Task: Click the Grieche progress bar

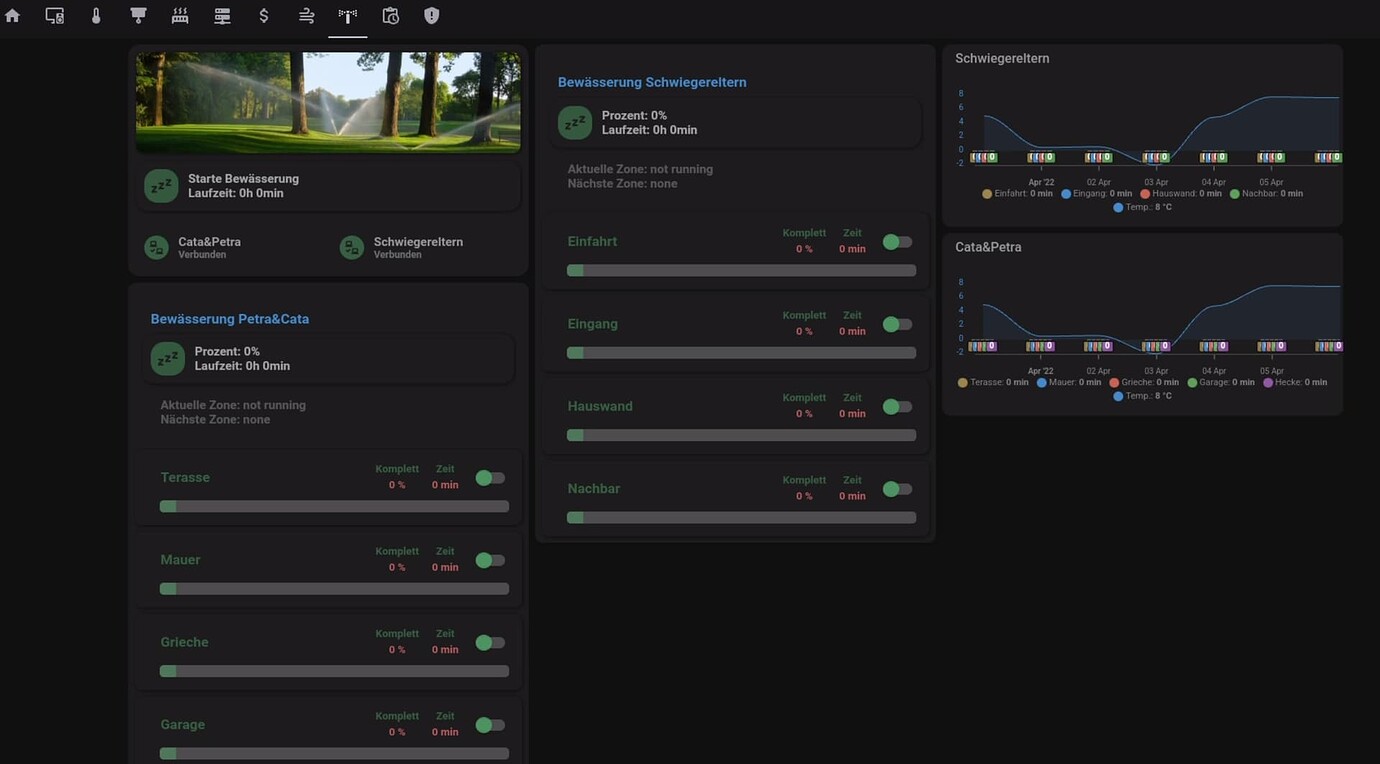Action: [334, 670]
